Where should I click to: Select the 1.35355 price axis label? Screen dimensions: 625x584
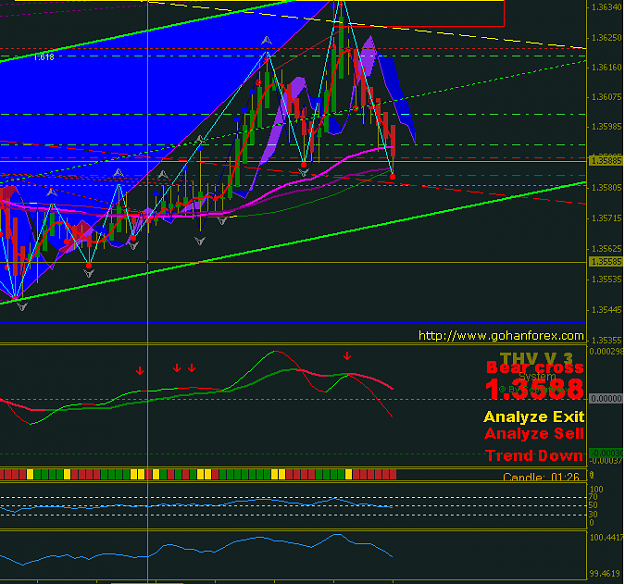[x=606, y=340]
